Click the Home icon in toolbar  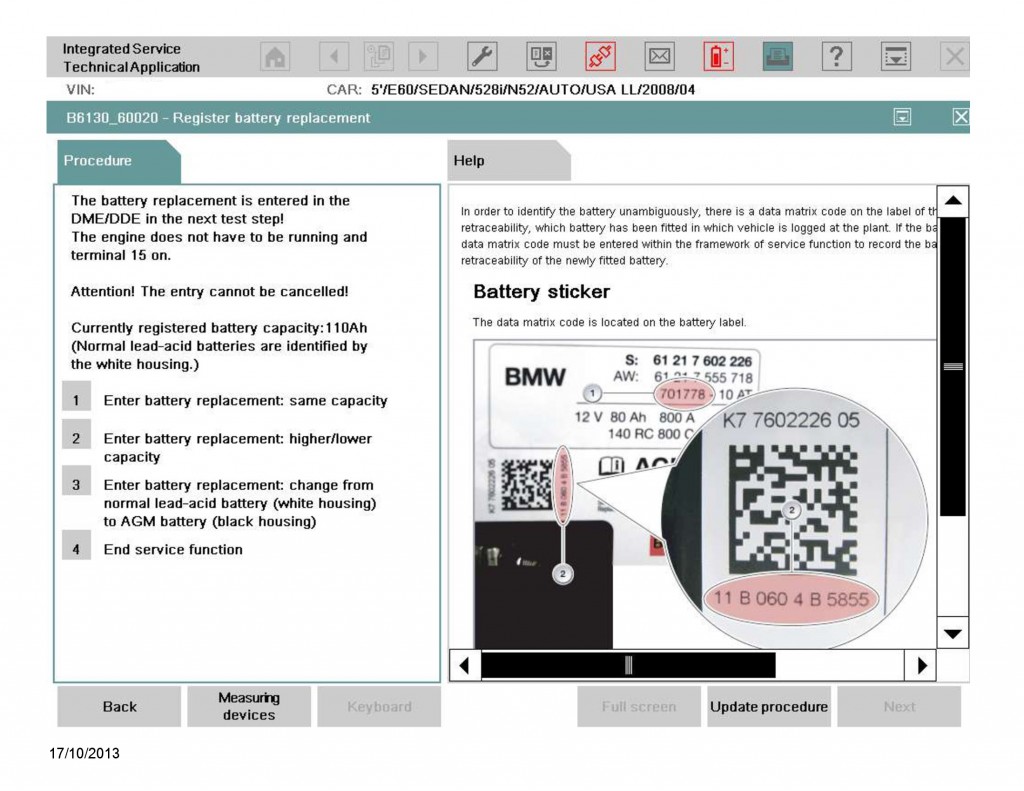[275, 58]
